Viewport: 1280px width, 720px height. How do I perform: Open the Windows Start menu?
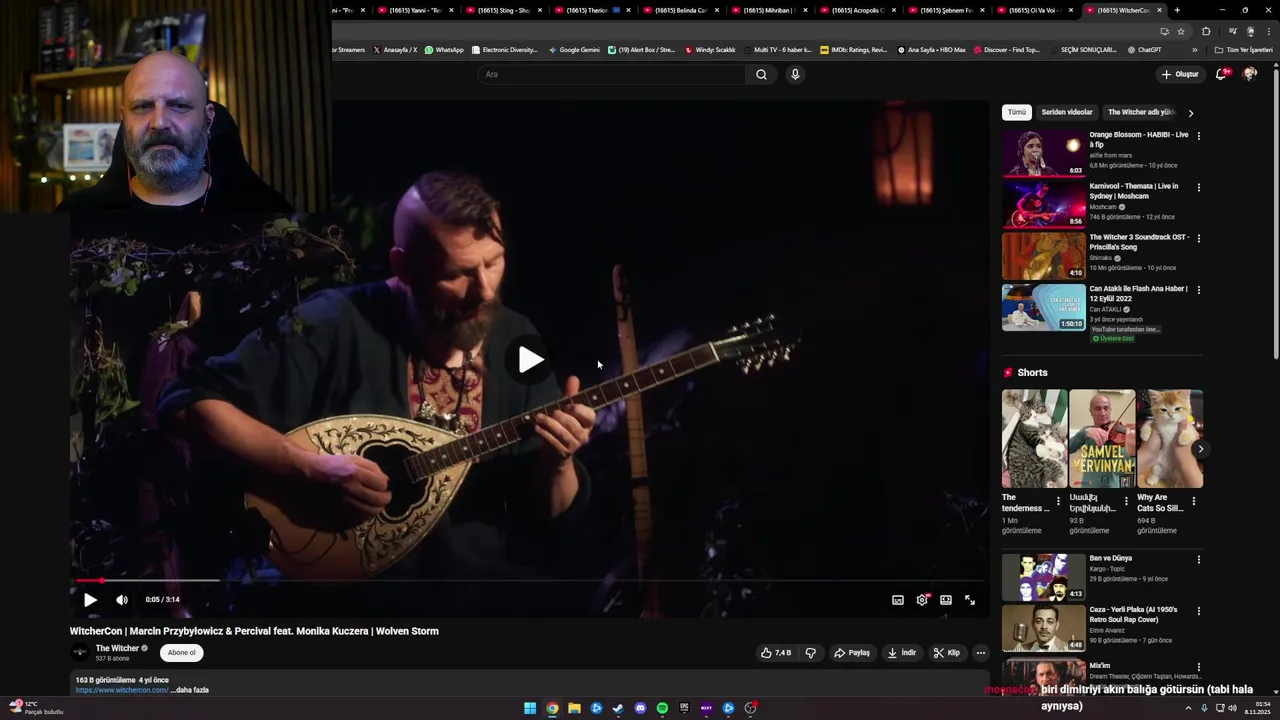530,708
